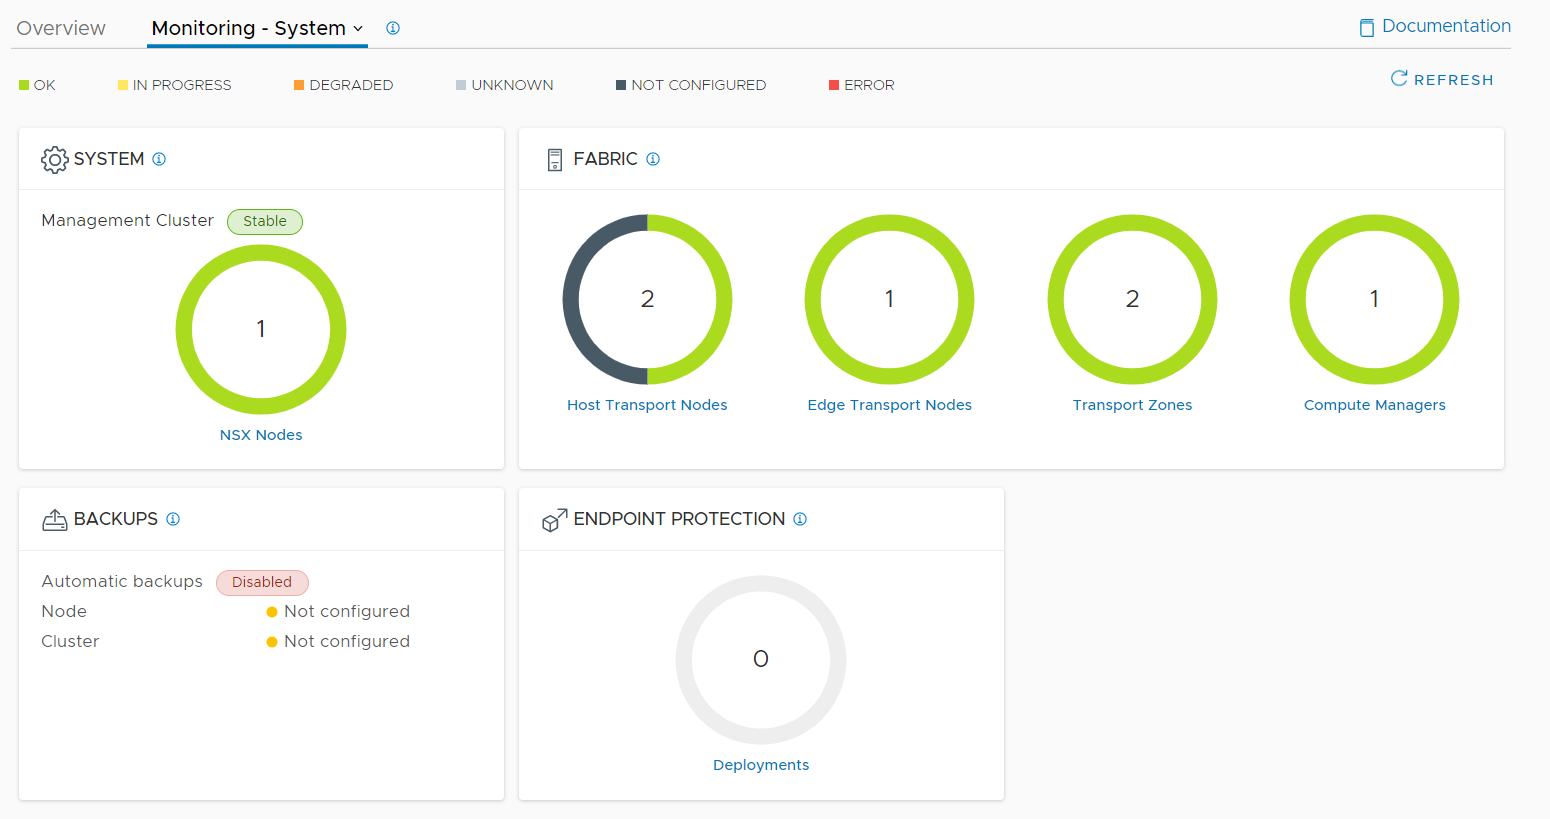Click the info icon beside FABRIC heading

pos(653,159)
